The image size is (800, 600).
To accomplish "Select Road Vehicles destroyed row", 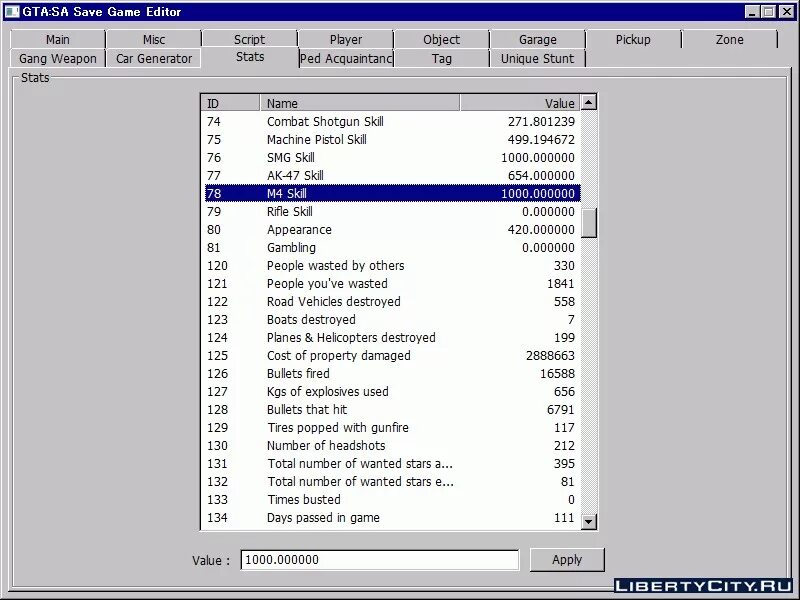I will click(x=392, y=302).
